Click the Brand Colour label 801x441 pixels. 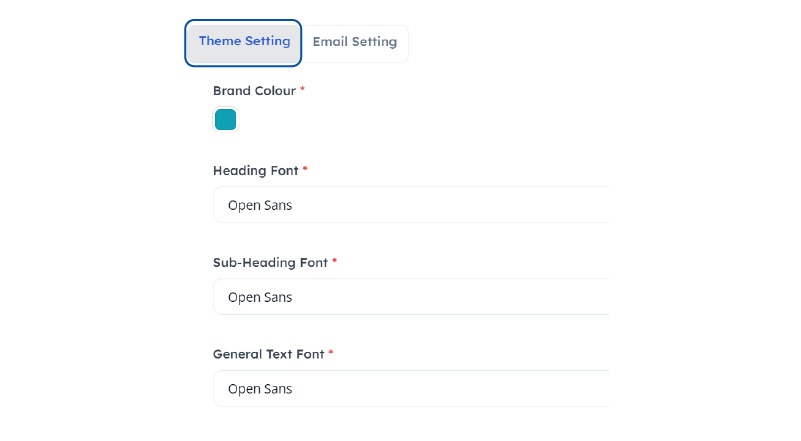[254, 91]
